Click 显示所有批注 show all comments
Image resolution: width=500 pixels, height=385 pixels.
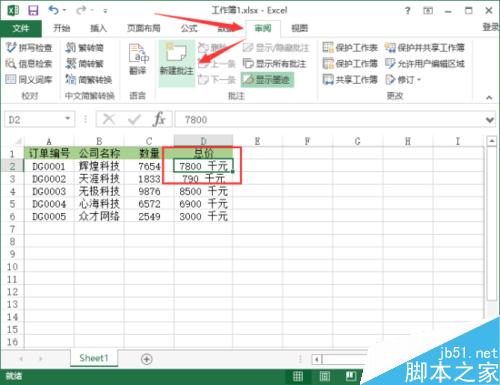(x=274, y=63)
